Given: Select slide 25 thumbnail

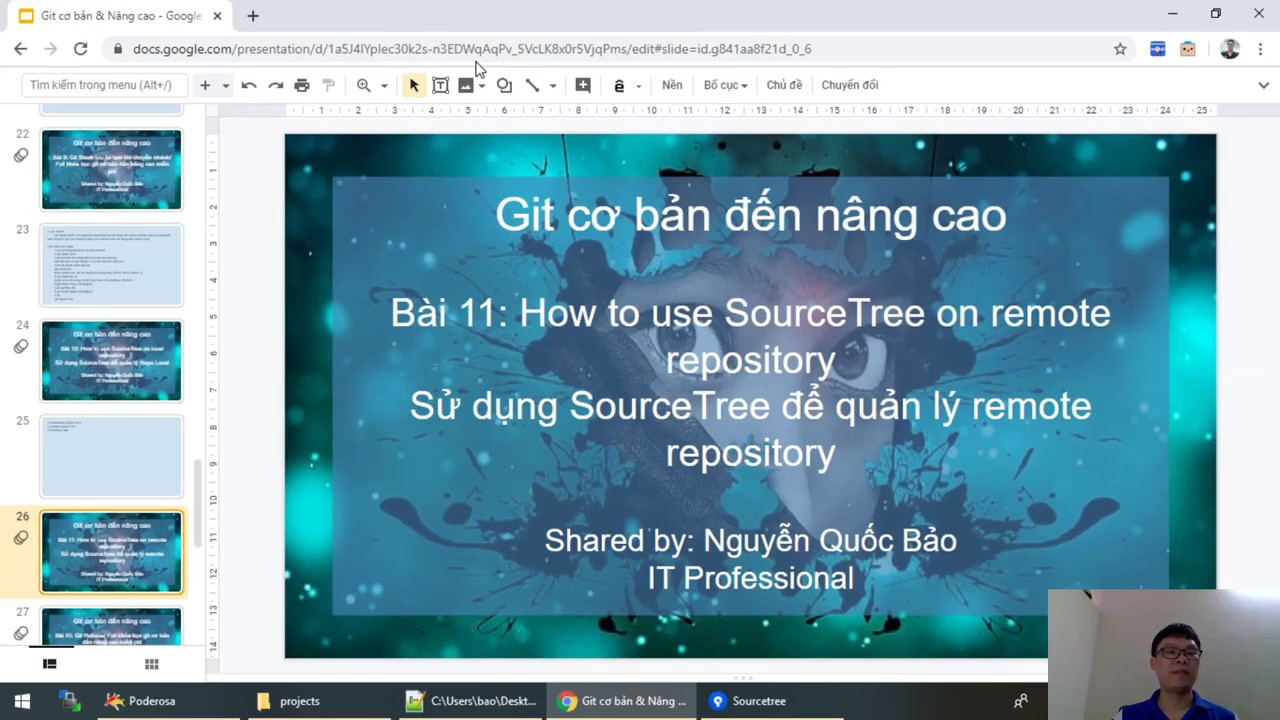Looking at the screenshot, I should tap(111, 457).
